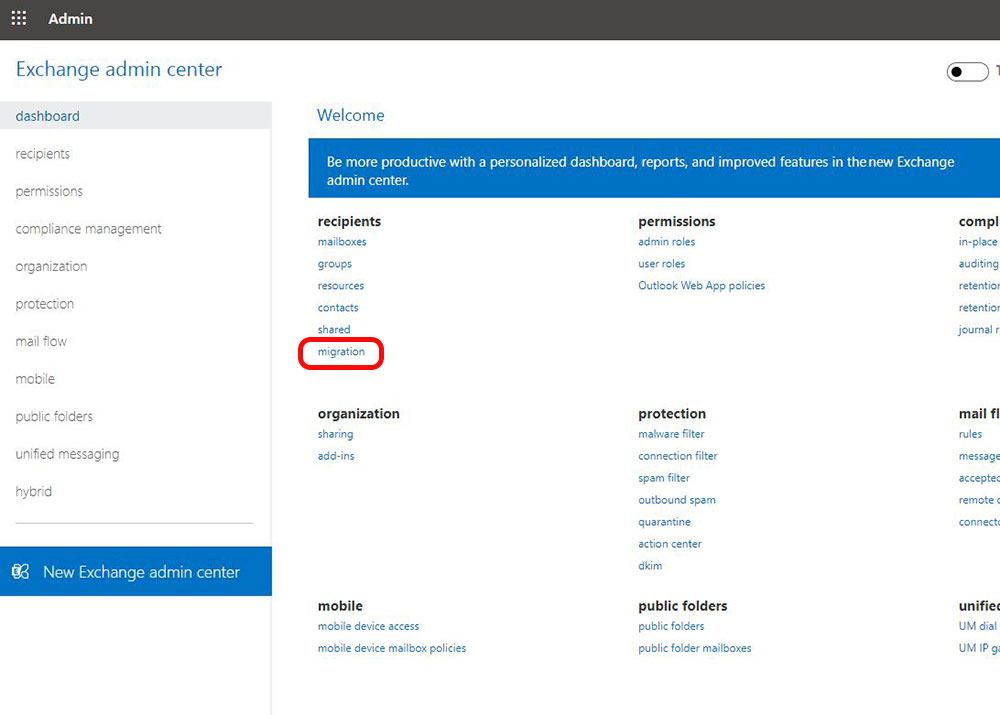Open the outbound spam link

677,500
